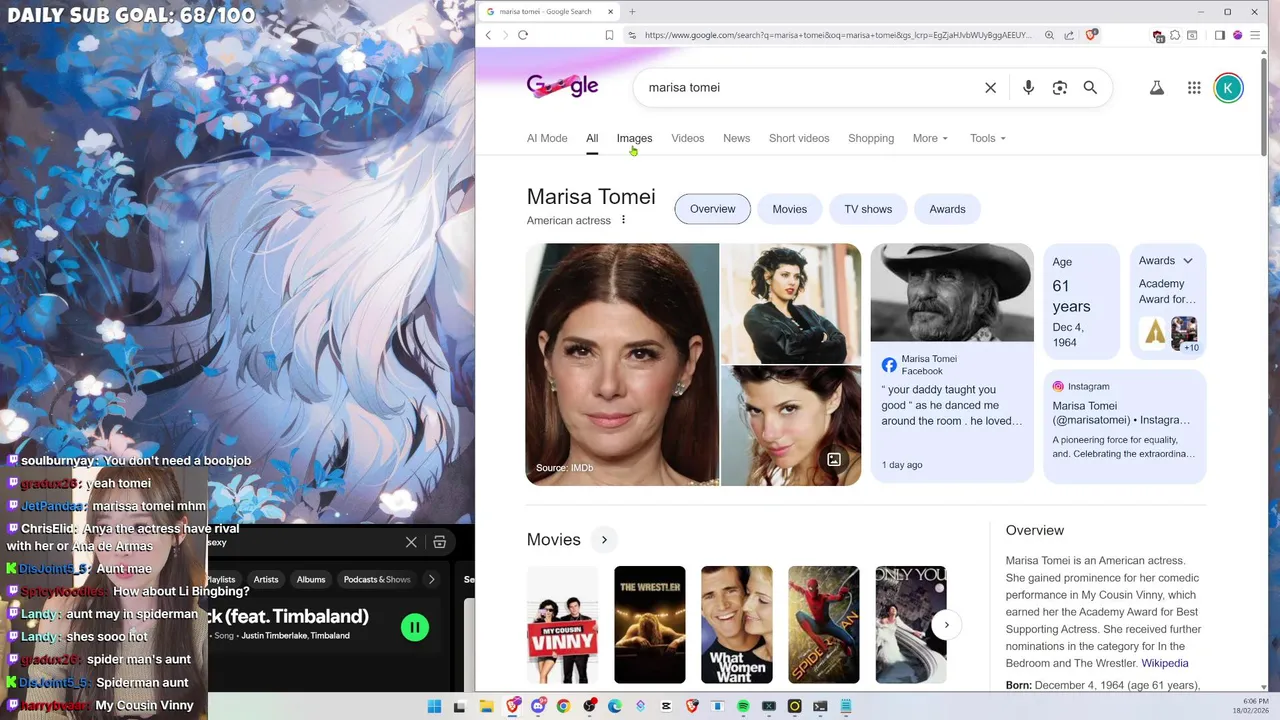Toggle browser sidebar panel icon
The width and height of the screenshot is (1280, 720).
(x=1219, y=35)
